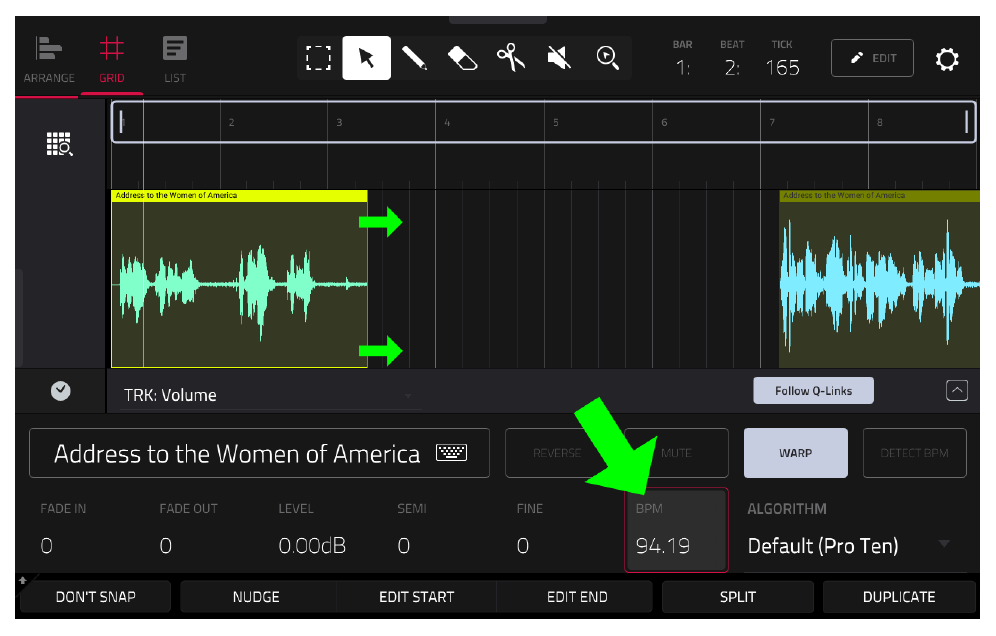The width and height of the screenshot is (996, 636).
Task: Click the Edit End button
Action: pos(577,597)
